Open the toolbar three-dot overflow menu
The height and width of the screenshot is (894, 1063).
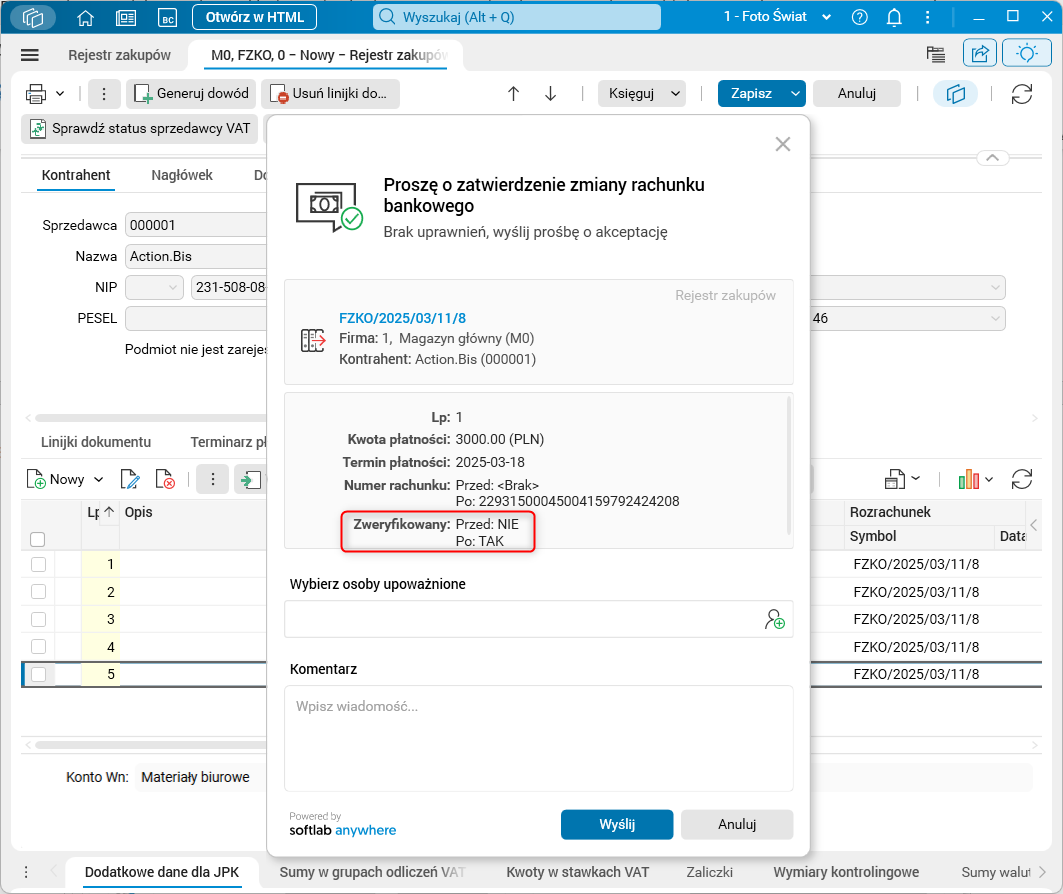[x=104, y=94]
